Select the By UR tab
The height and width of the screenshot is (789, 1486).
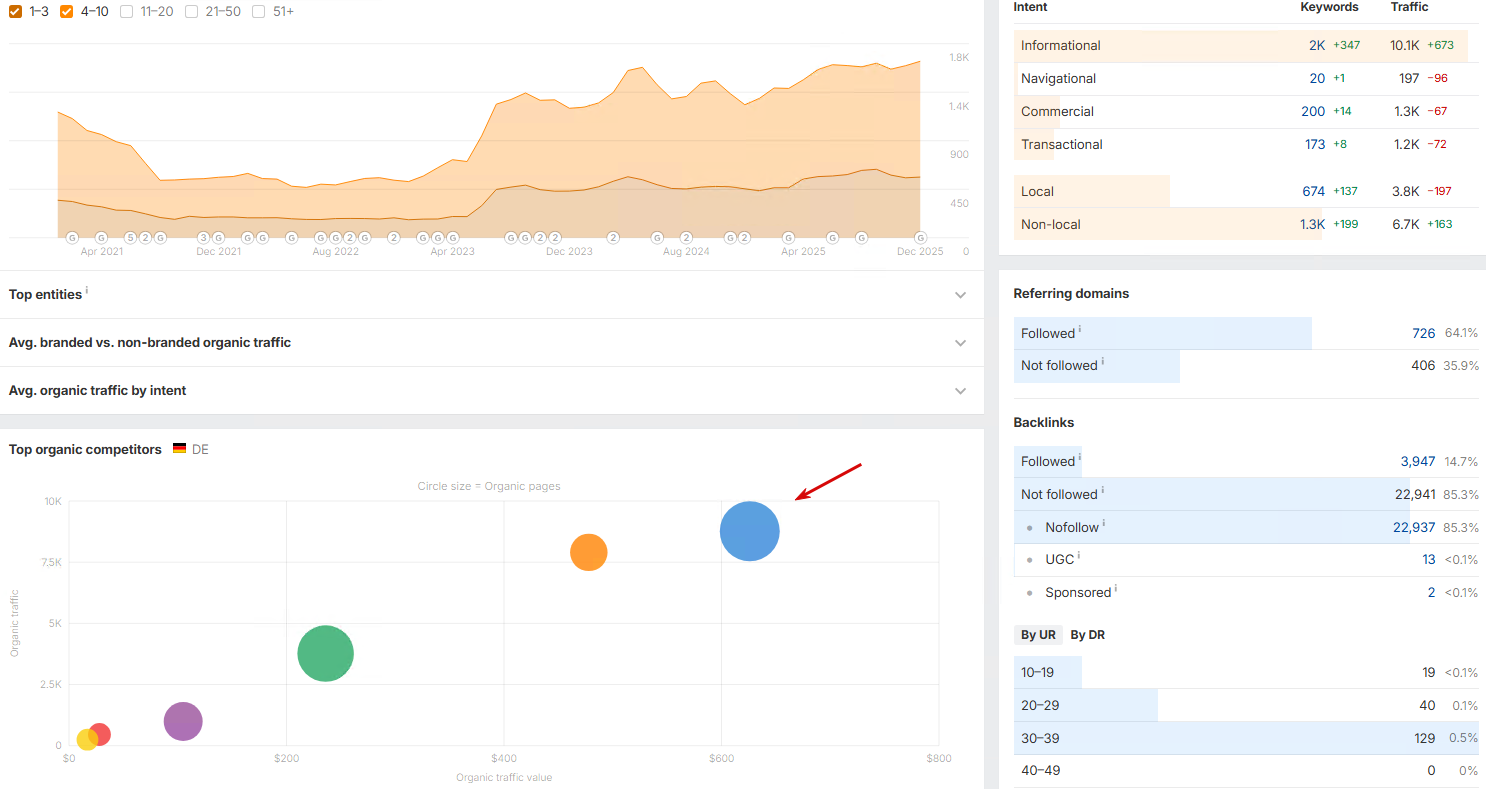coord(1038,635)
